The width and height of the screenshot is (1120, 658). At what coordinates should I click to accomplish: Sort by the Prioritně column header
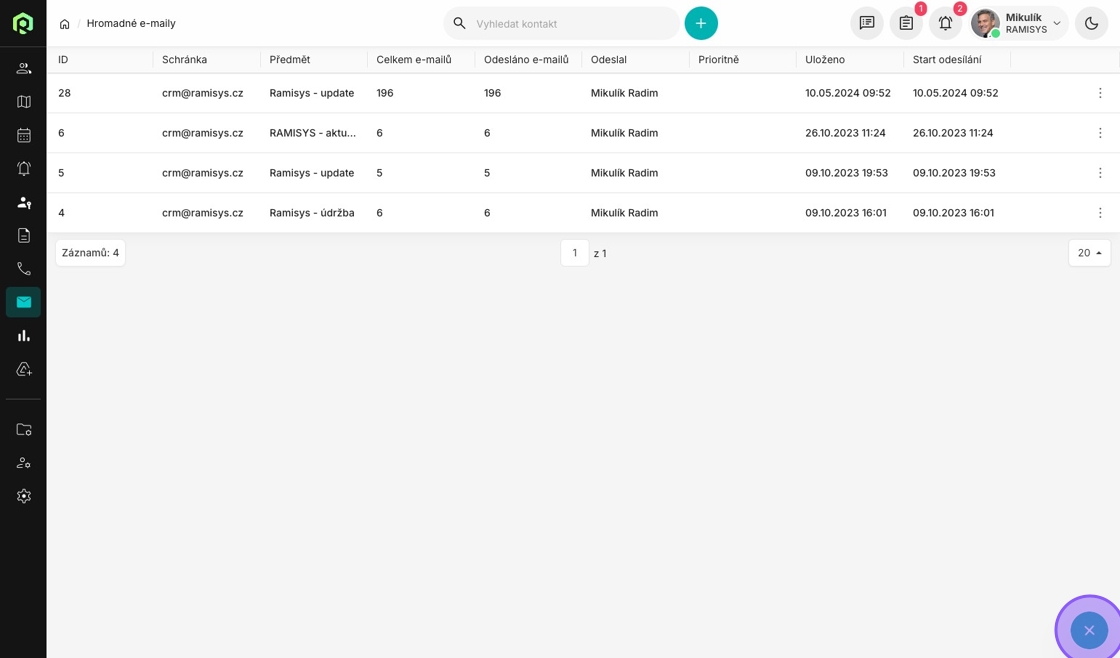click(719, 59)
